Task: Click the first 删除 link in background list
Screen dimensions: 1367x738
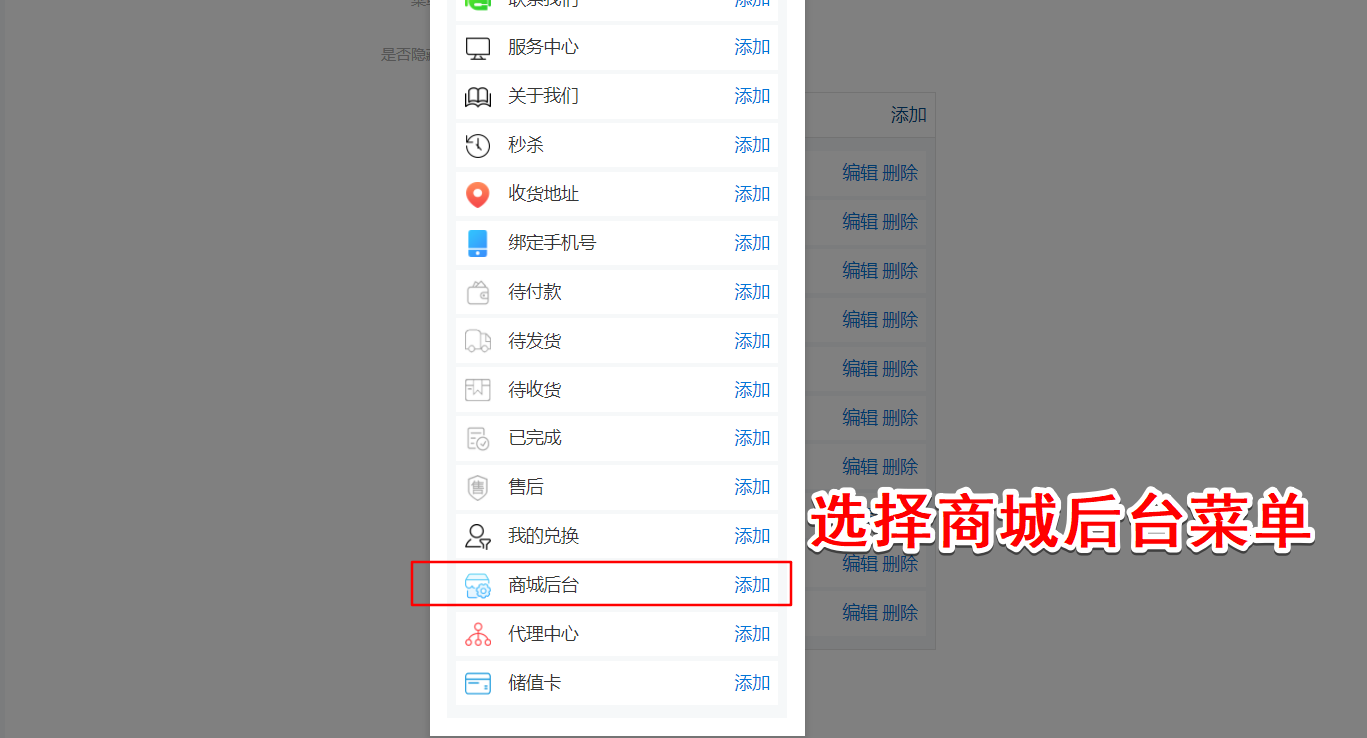Action: tap(900, 173)
